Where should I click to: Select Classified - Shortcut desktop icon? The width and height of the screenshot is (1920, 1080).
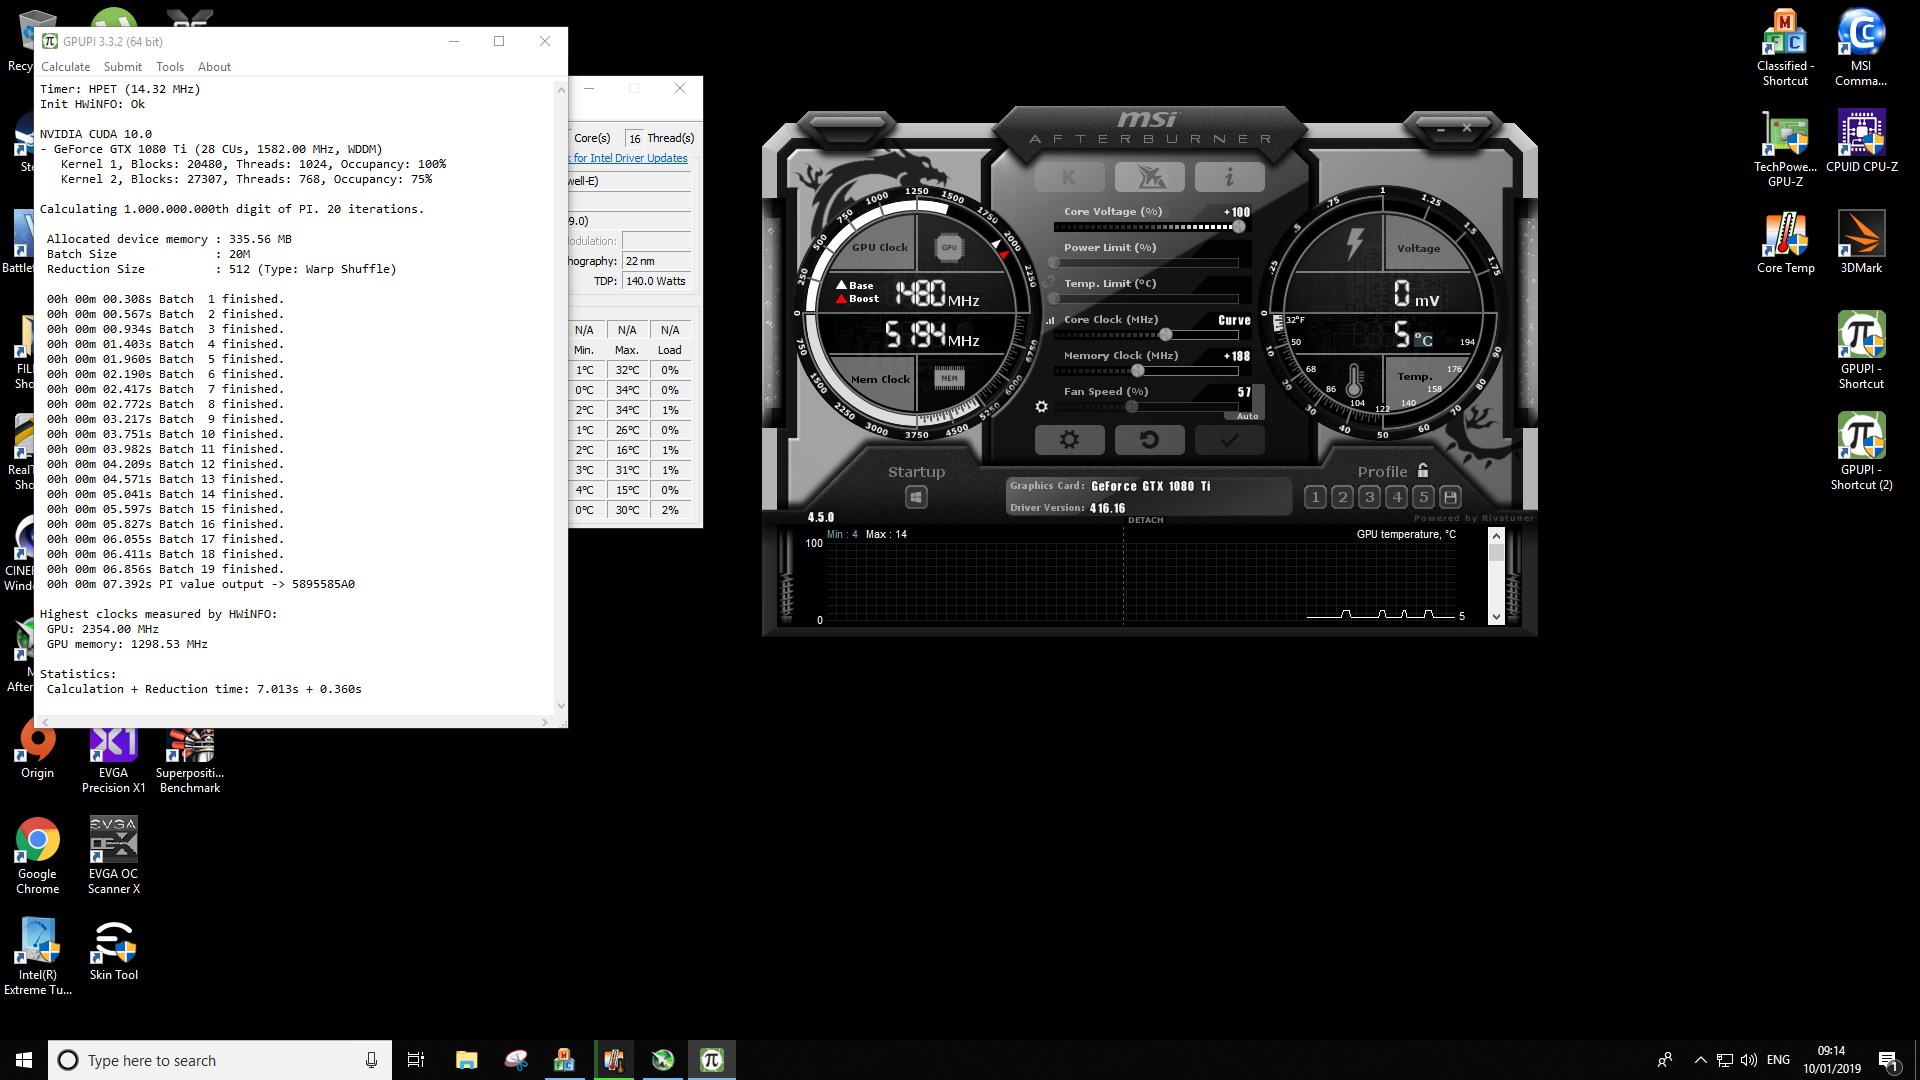pyautogui.click(x=1785, y=48)
